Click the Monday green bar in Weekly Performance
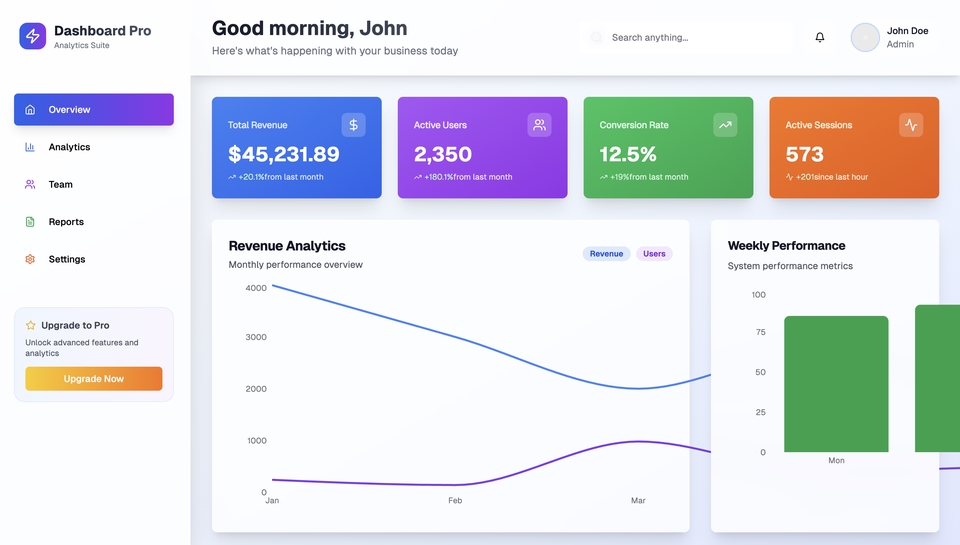Screen dimensions: 960x545 836,384
